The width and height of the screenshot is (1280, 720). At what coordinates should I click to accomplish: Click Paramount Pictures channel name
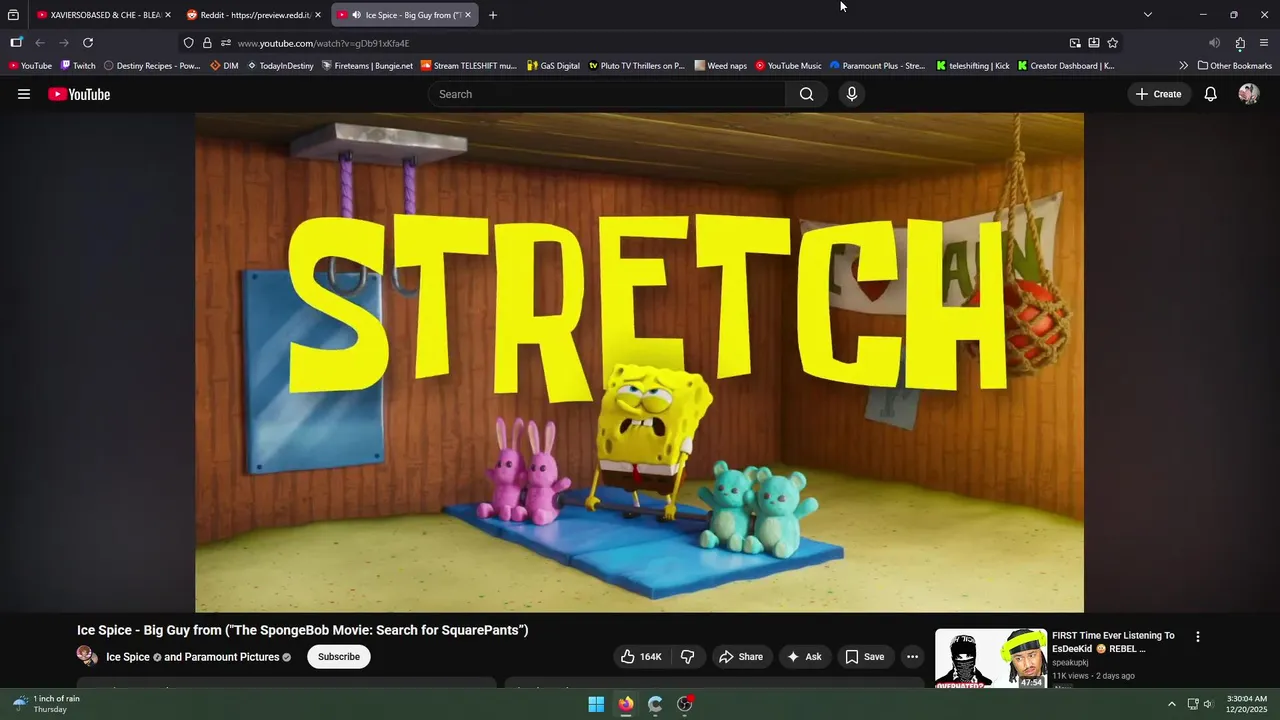[229, 657]
